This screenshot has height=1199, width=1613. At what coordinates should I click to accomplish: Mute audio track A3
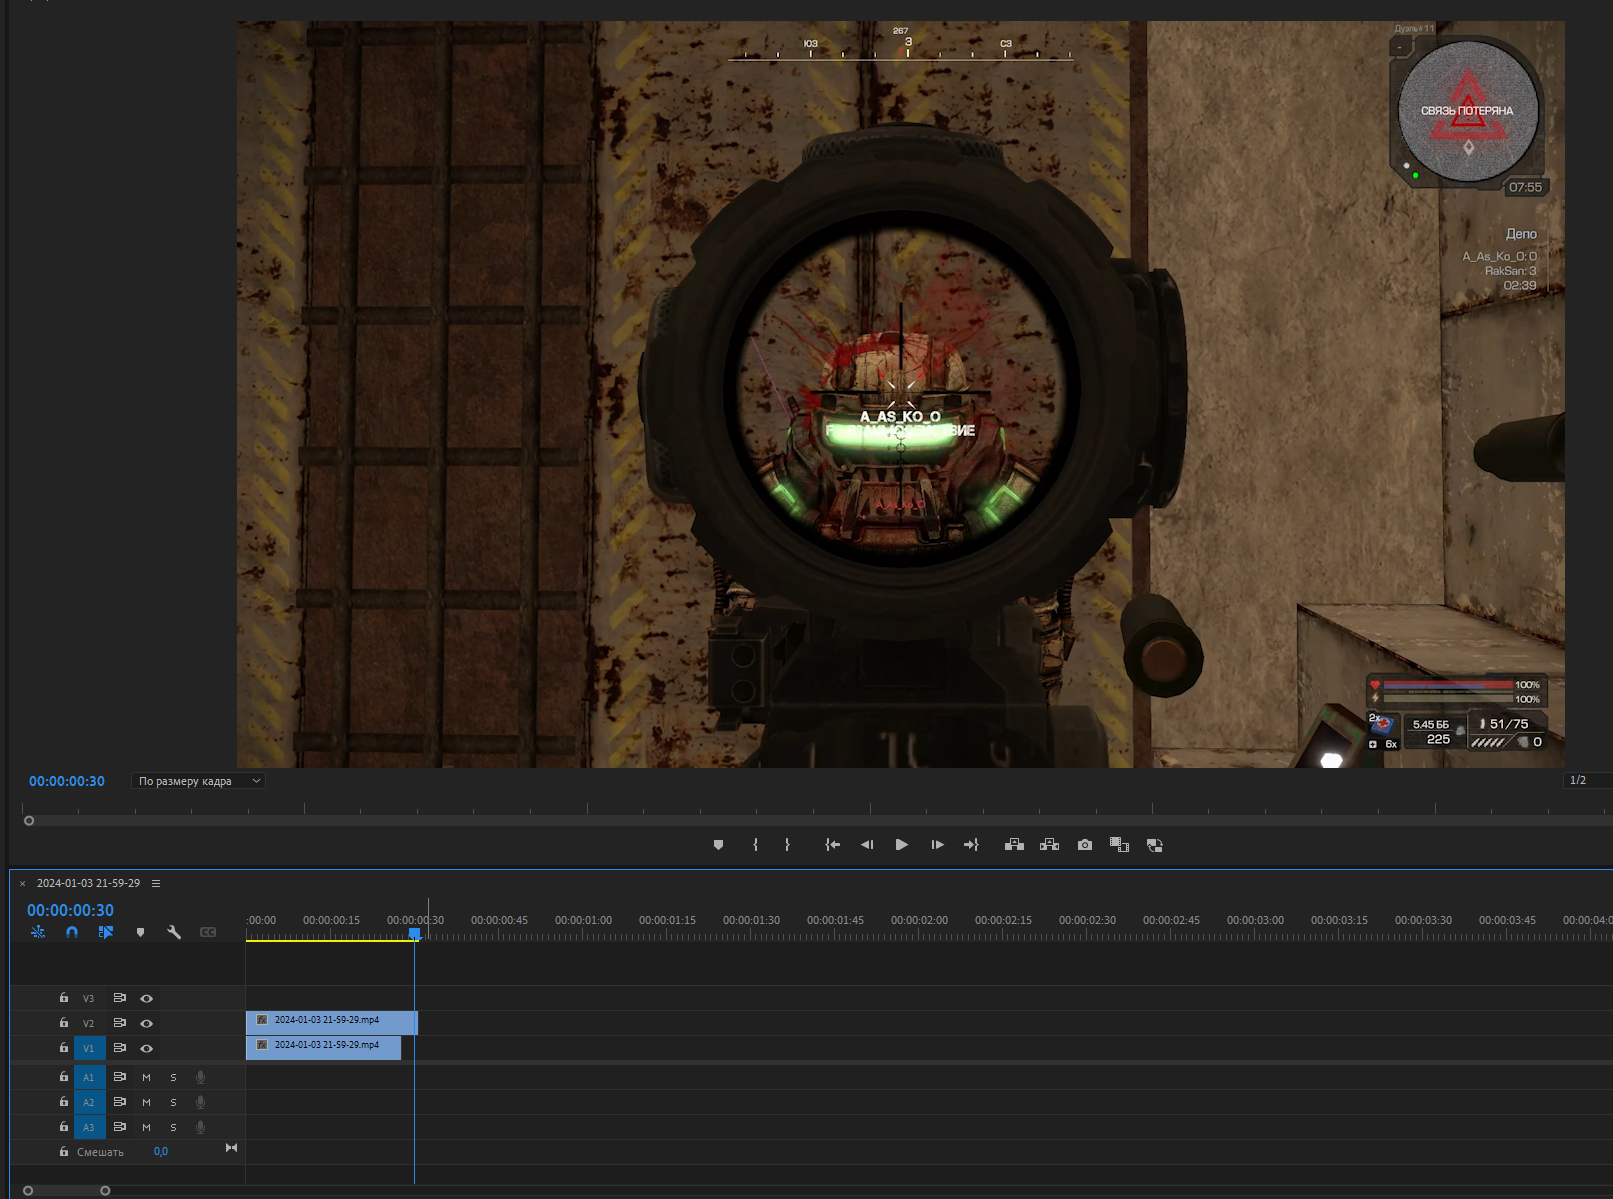coord(147,1127)
